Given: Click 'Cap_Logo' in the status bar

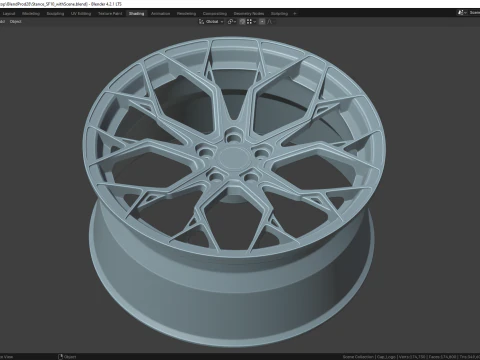Looking at the screenshot, I should tap(386, 357).
